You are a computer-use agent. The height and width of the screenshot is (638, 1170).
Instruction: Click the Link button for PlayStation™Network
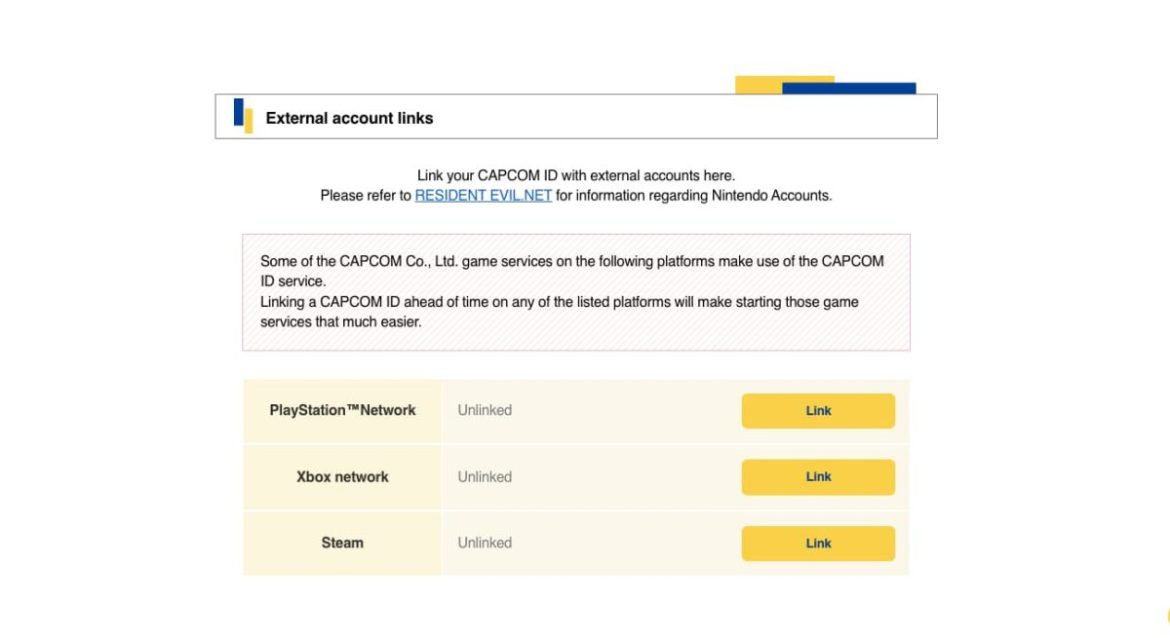click(817, 410)
